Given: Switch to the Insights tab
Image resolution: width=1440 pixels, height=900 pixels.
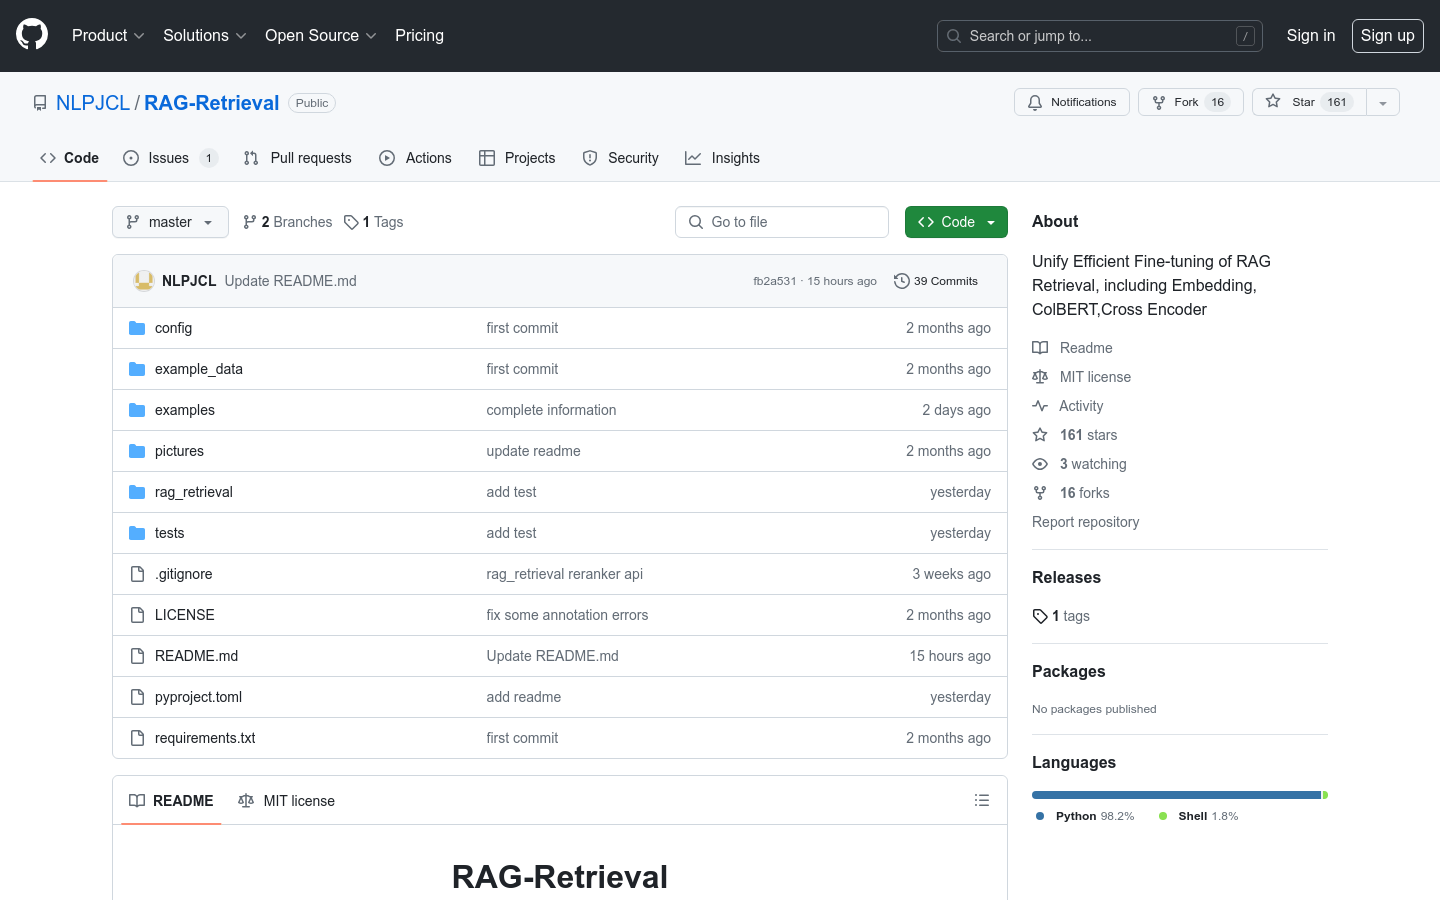Looking at the screenshot, I should click(722, 158).
